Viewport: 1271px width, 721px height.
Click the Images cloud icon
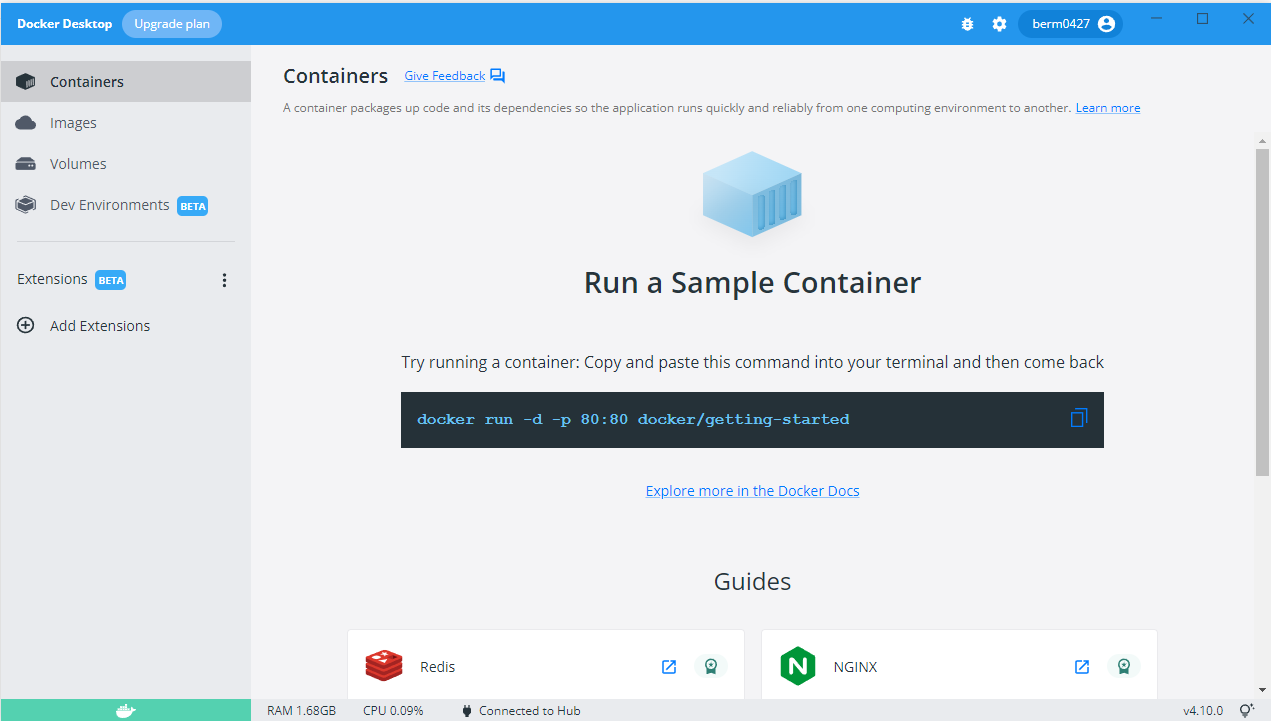[x=26, y=123]
